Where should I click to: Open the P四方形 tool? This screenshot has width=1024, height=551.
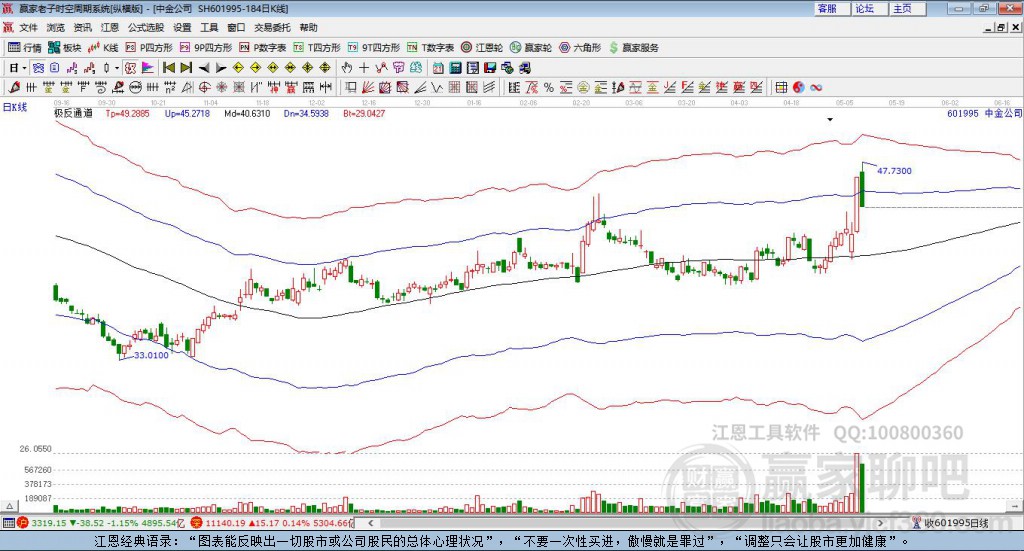coord(149,48)
